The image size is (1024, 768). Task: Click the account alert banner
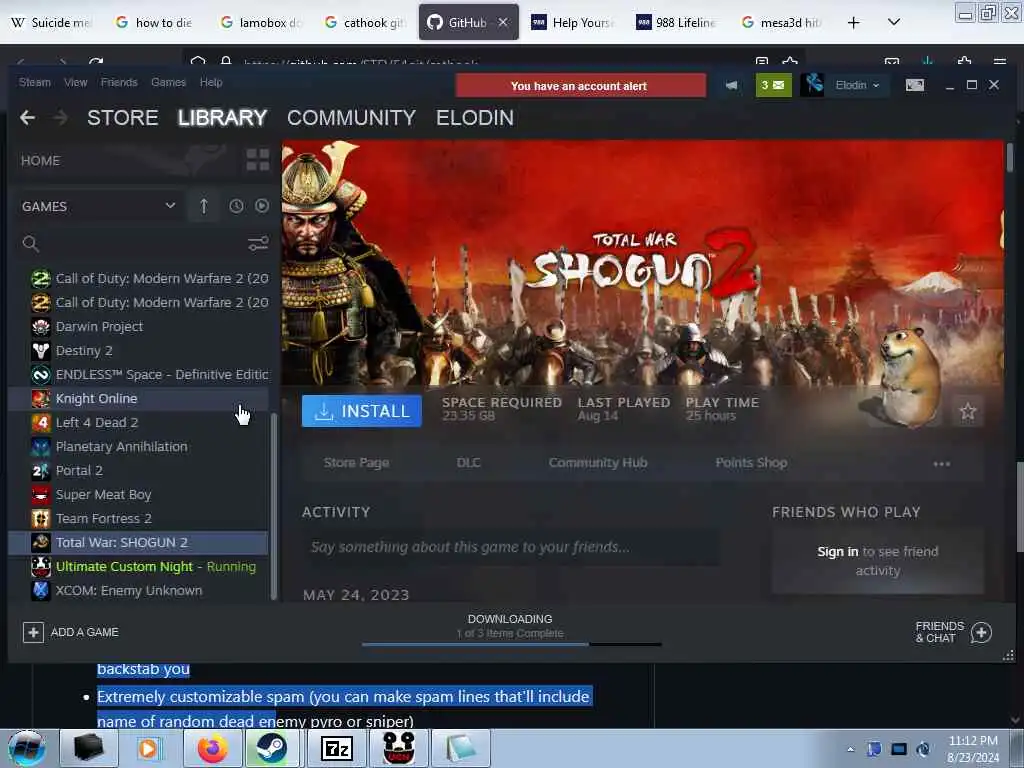point(581,86)
